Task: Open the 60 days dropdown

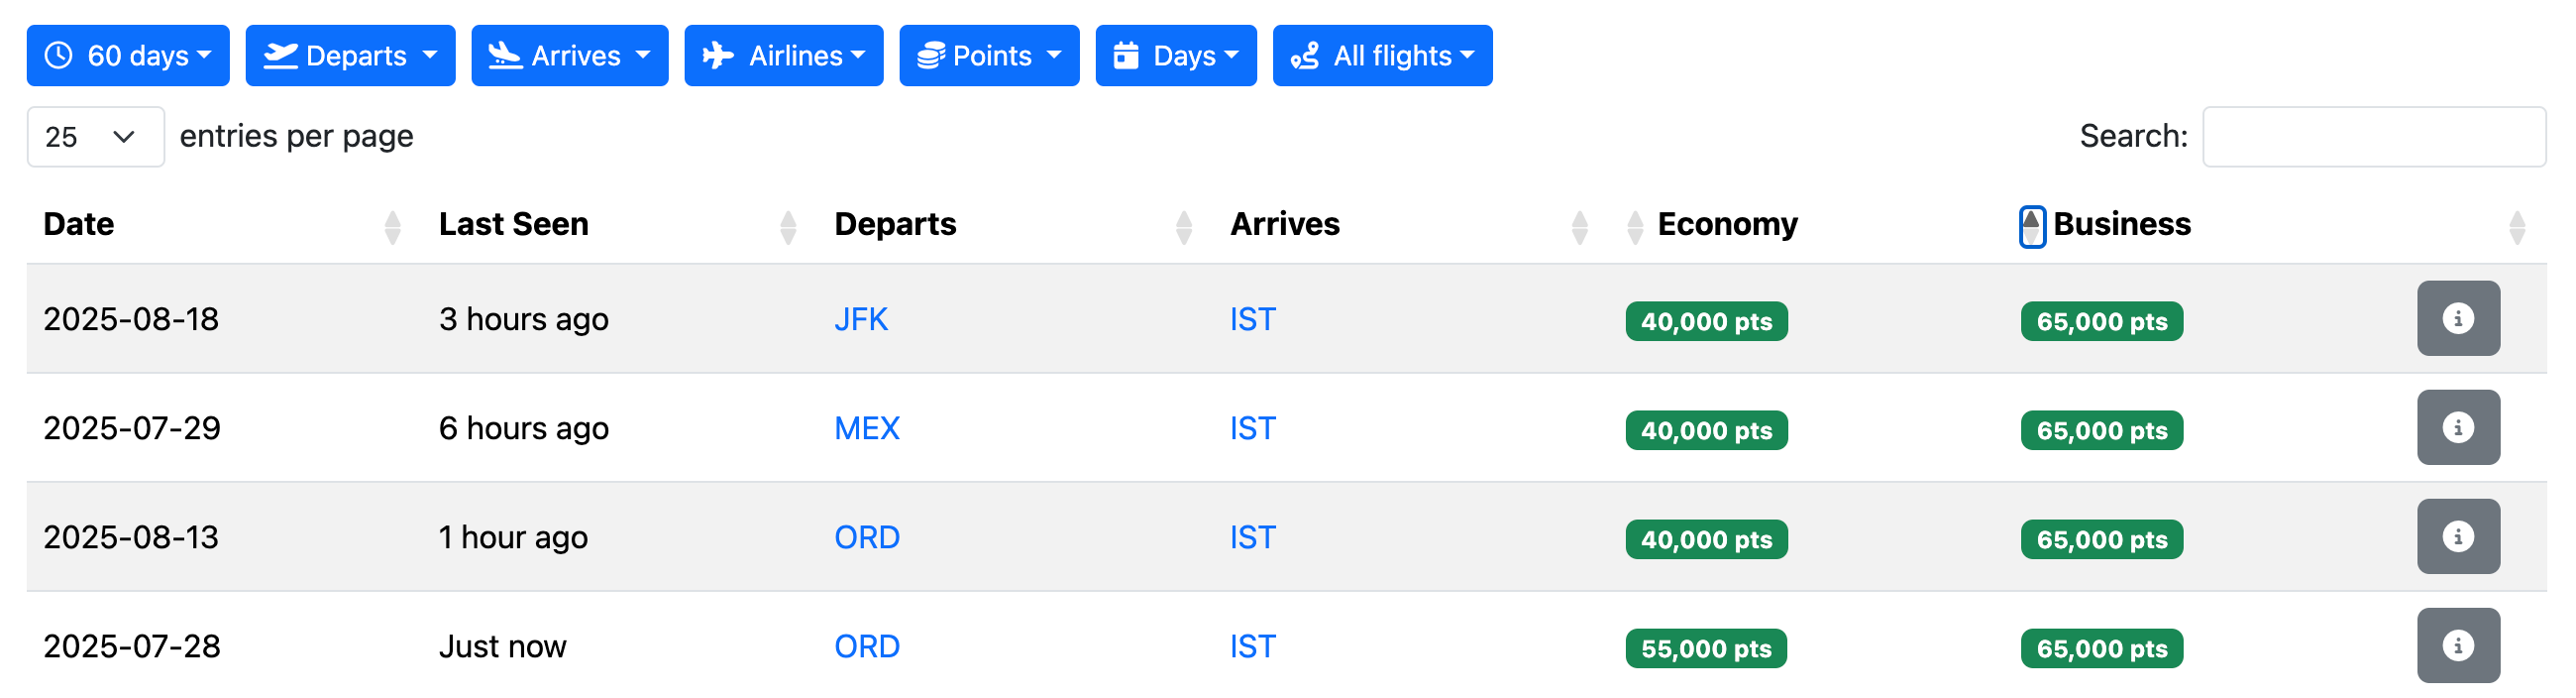Action: point(128,55)
